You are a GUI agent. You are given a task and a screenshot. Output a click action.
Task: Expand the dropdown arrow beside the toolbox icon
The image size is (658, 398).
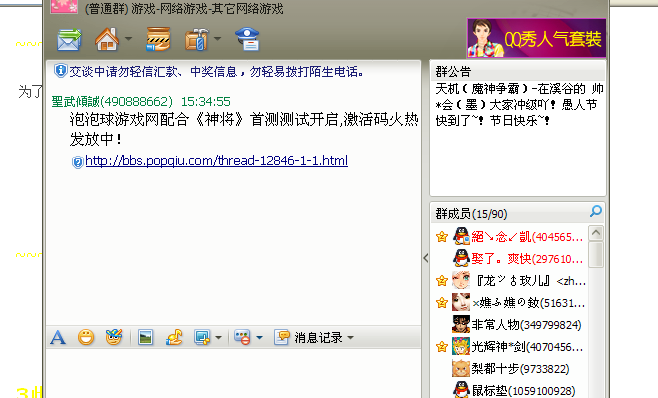tap(217, 39)
